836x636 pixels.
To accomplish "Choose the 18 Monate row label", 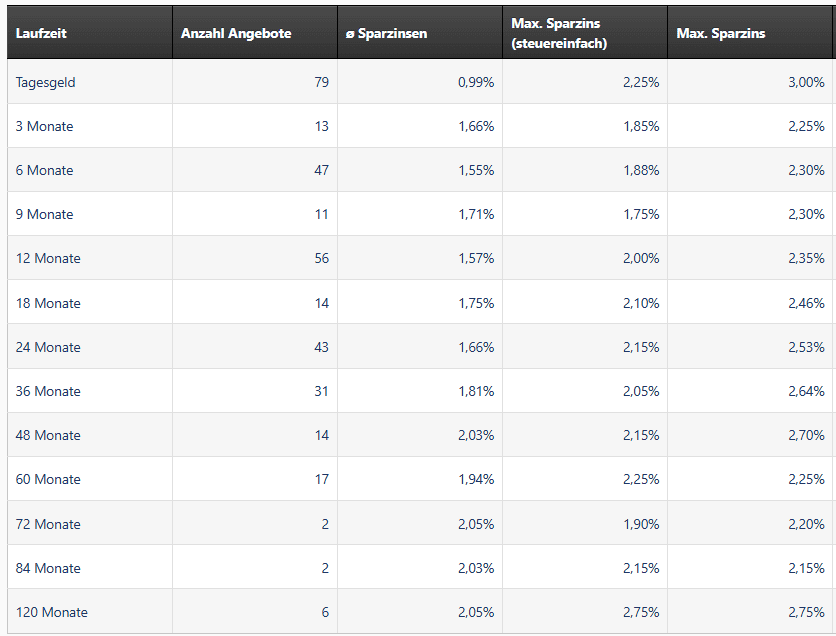I will (48, 303).
